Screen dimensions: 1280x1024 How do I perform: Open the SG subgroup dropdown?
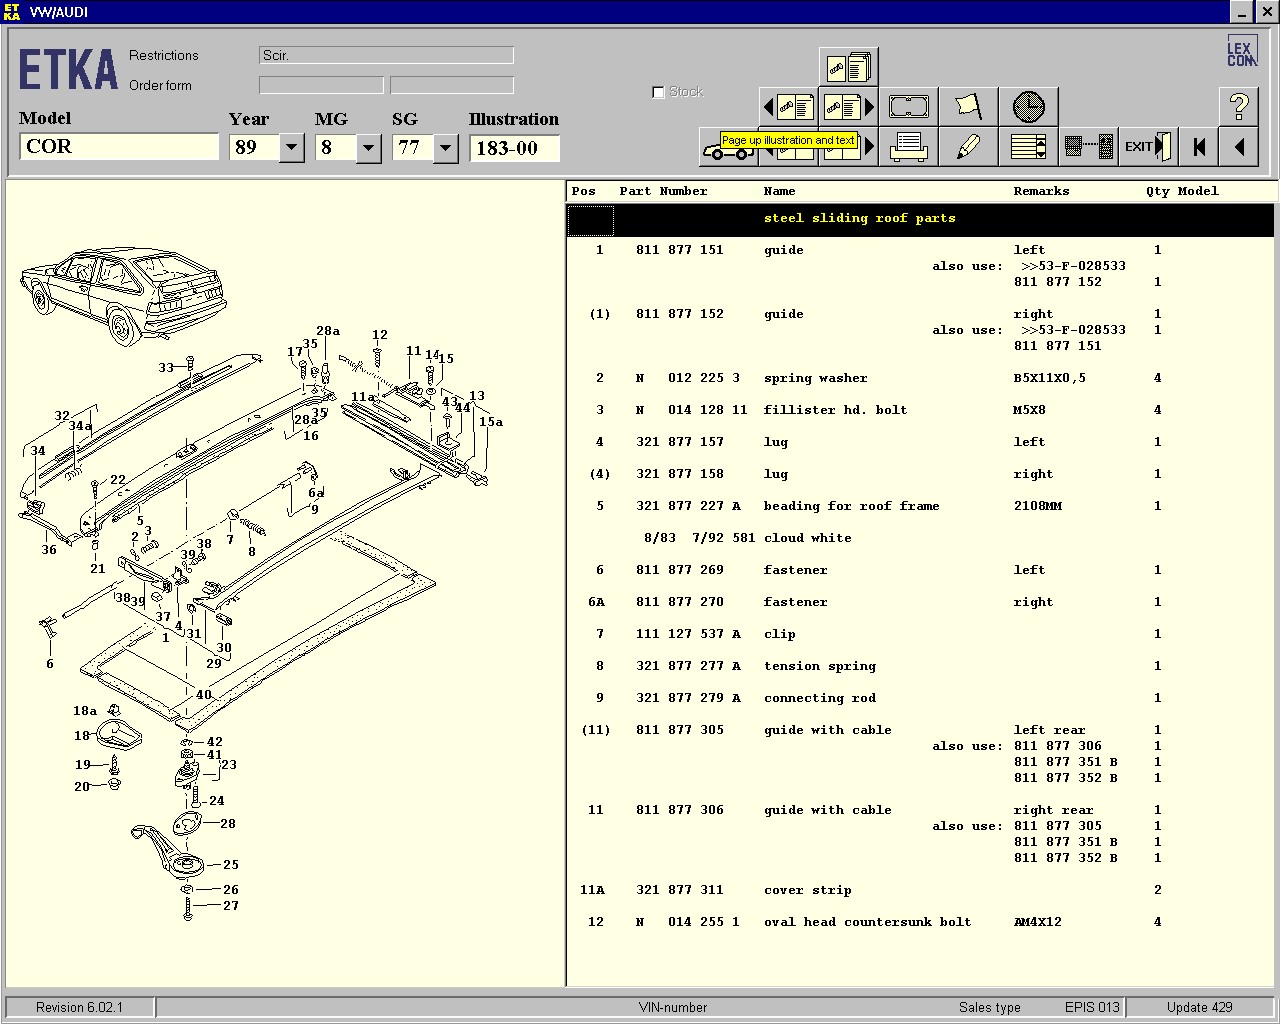[445, 148]
